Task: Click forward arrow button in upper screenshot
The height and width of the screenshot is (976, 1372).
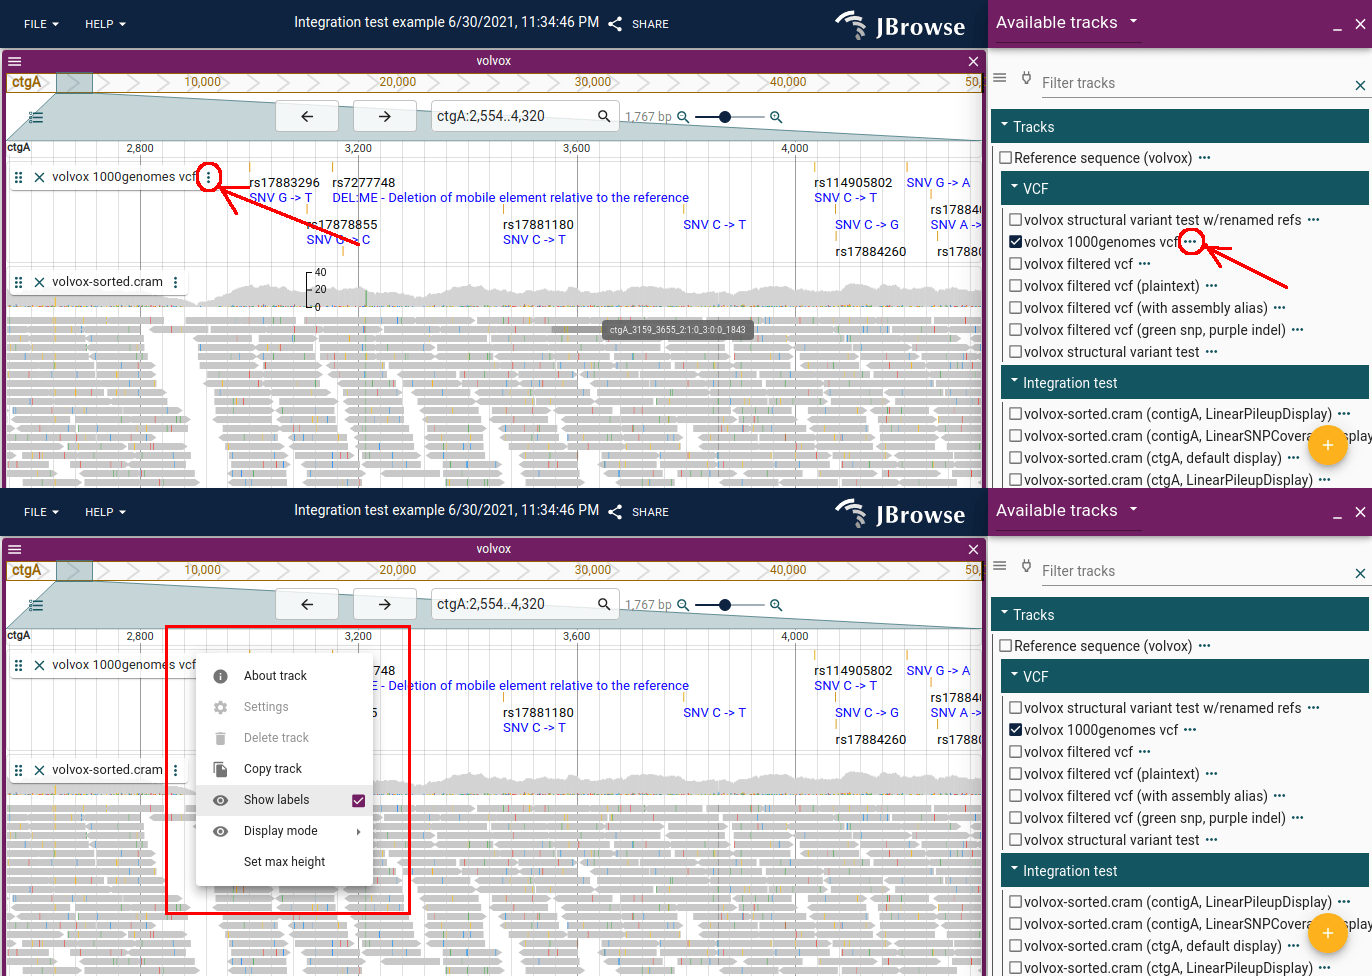Action: [385, 117]
